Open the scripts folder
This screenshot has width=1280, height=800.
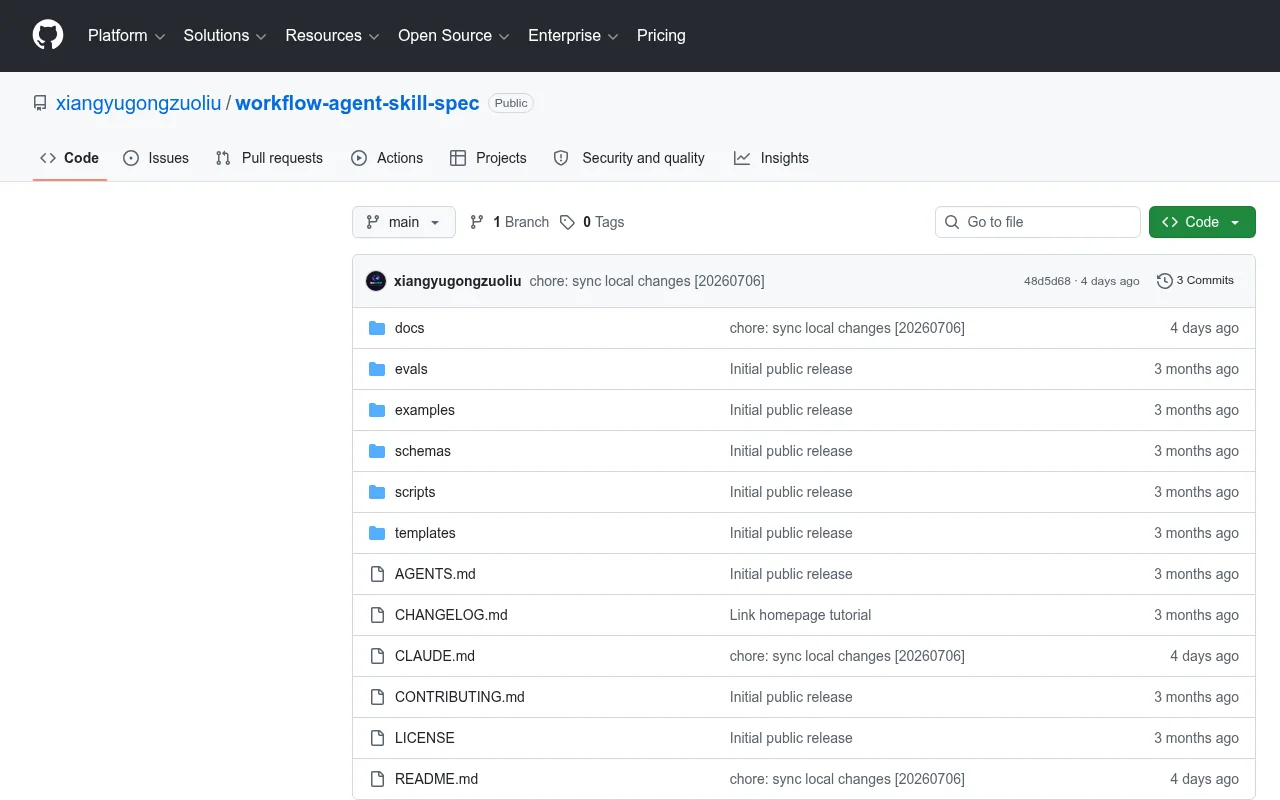click(415, 492)
